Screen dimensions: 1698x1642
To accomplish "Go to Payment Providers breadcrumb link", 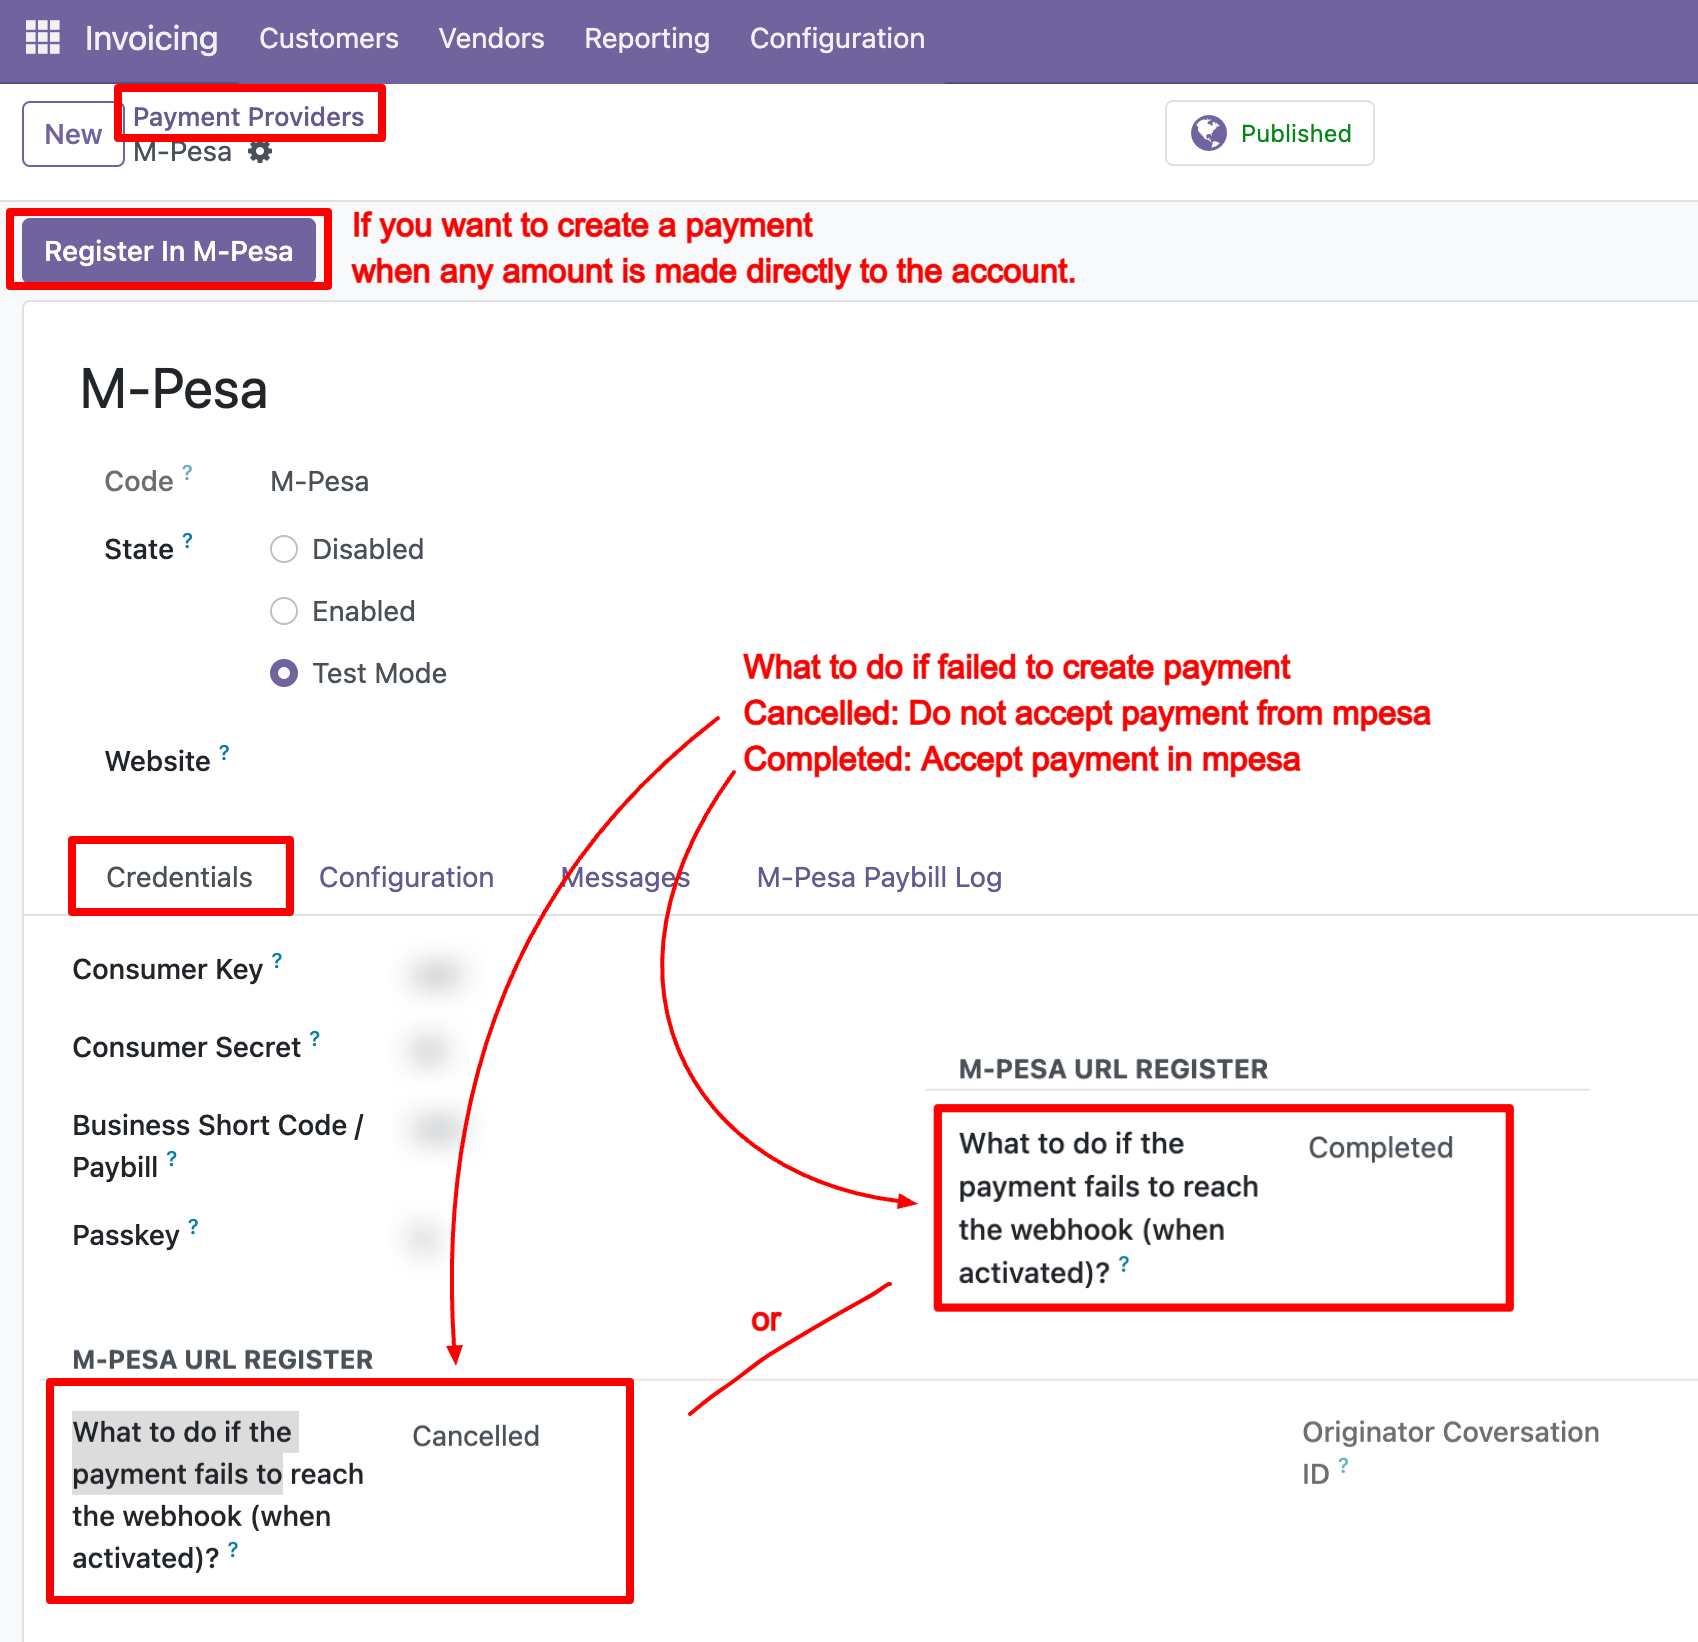I will pos(248,116).
